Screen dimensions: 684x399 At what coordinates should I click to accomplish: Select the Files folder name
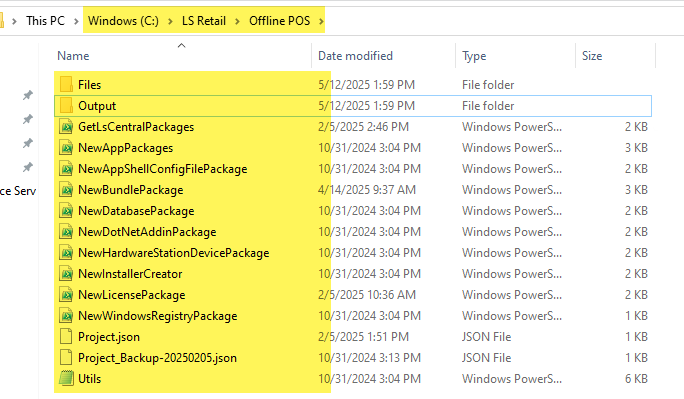click(89, 85)
